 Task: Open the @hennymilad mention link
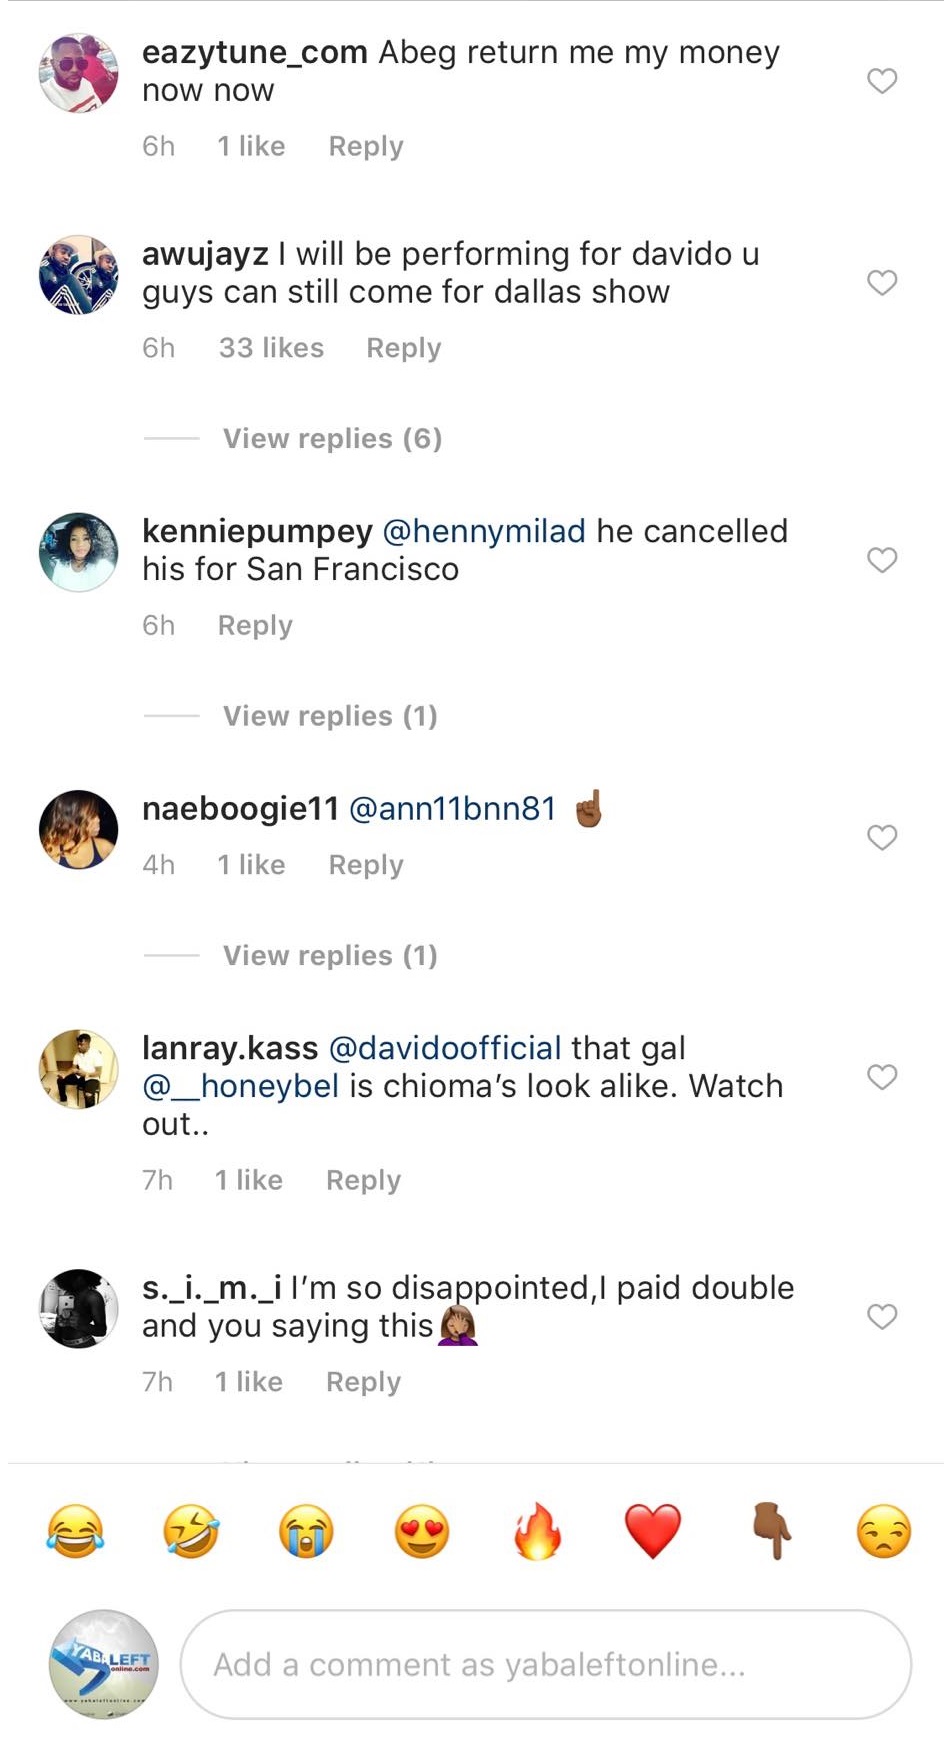[484, 531]
